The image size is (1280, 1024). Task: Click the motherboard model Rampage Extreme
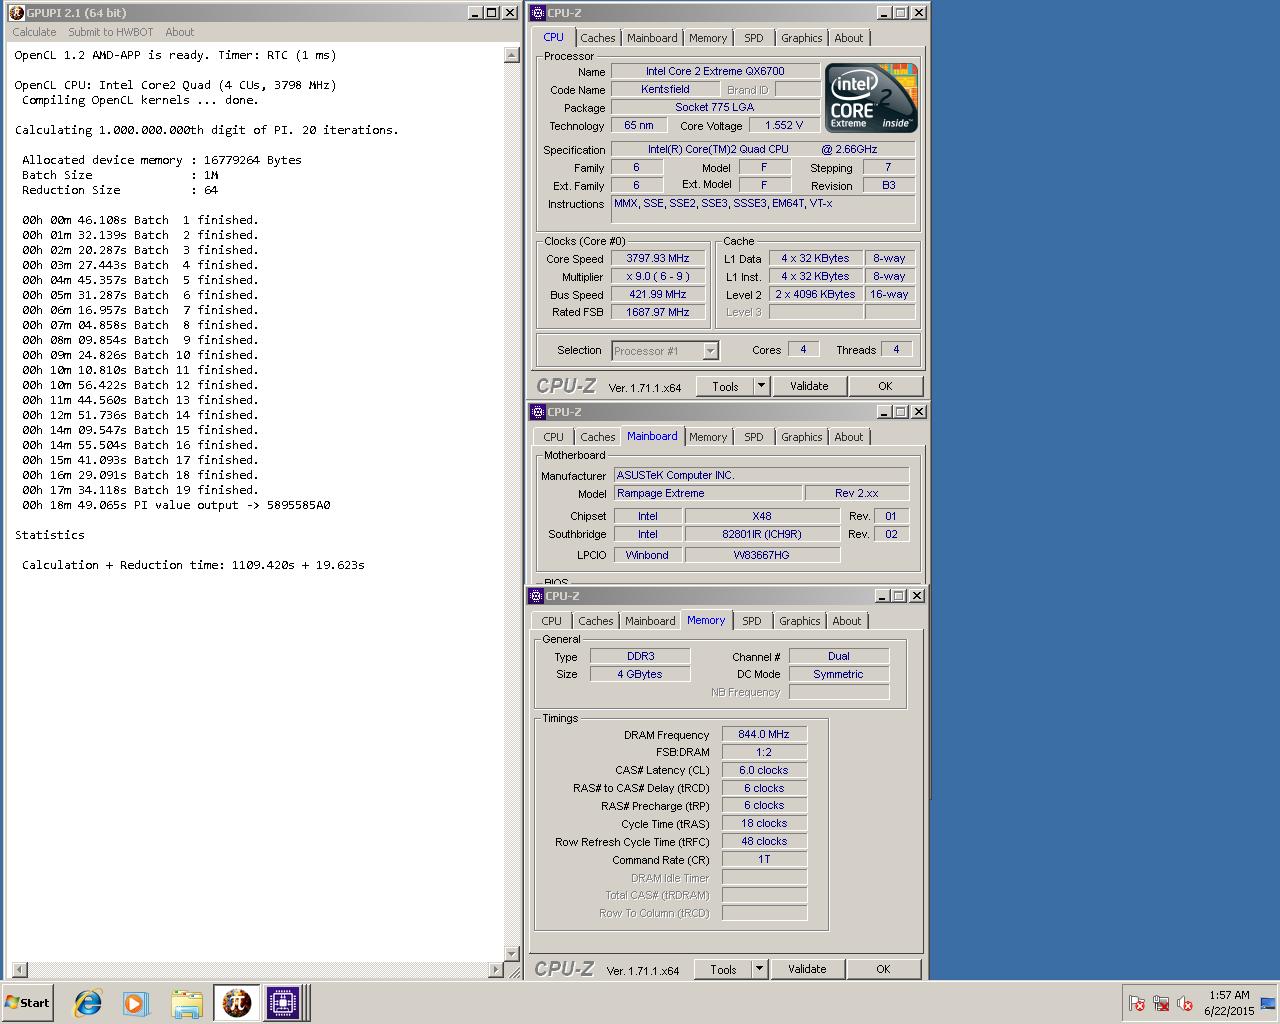[x=708, y=494]
